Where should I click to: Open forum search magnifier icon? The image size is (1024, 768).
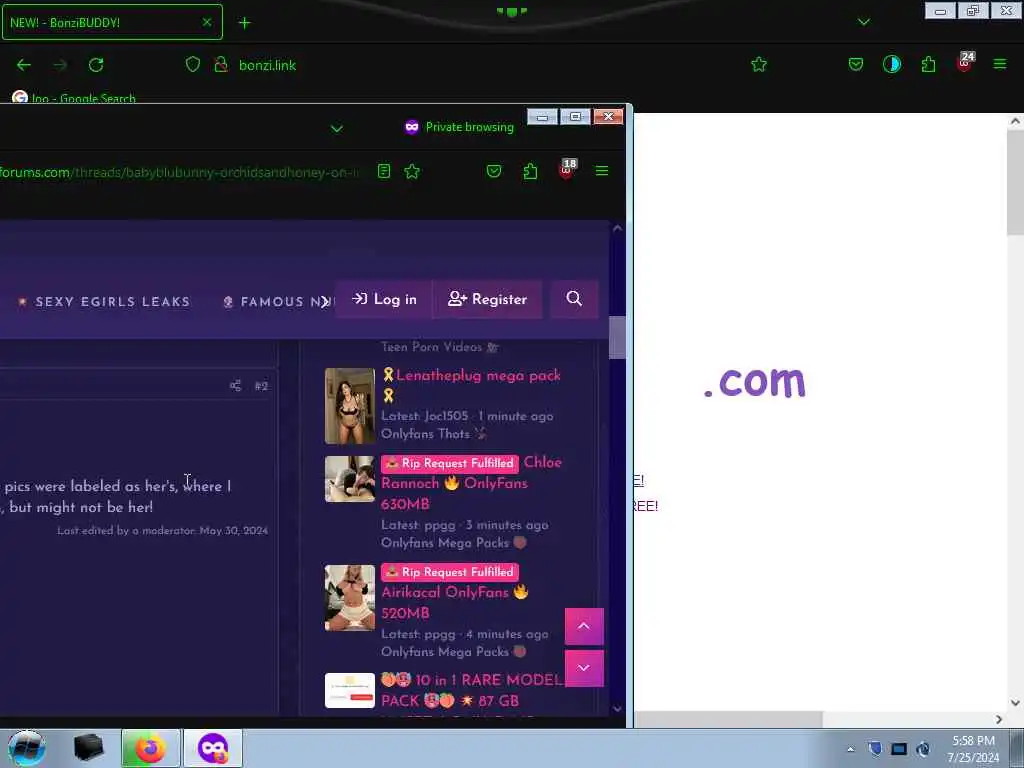[574, 298]
